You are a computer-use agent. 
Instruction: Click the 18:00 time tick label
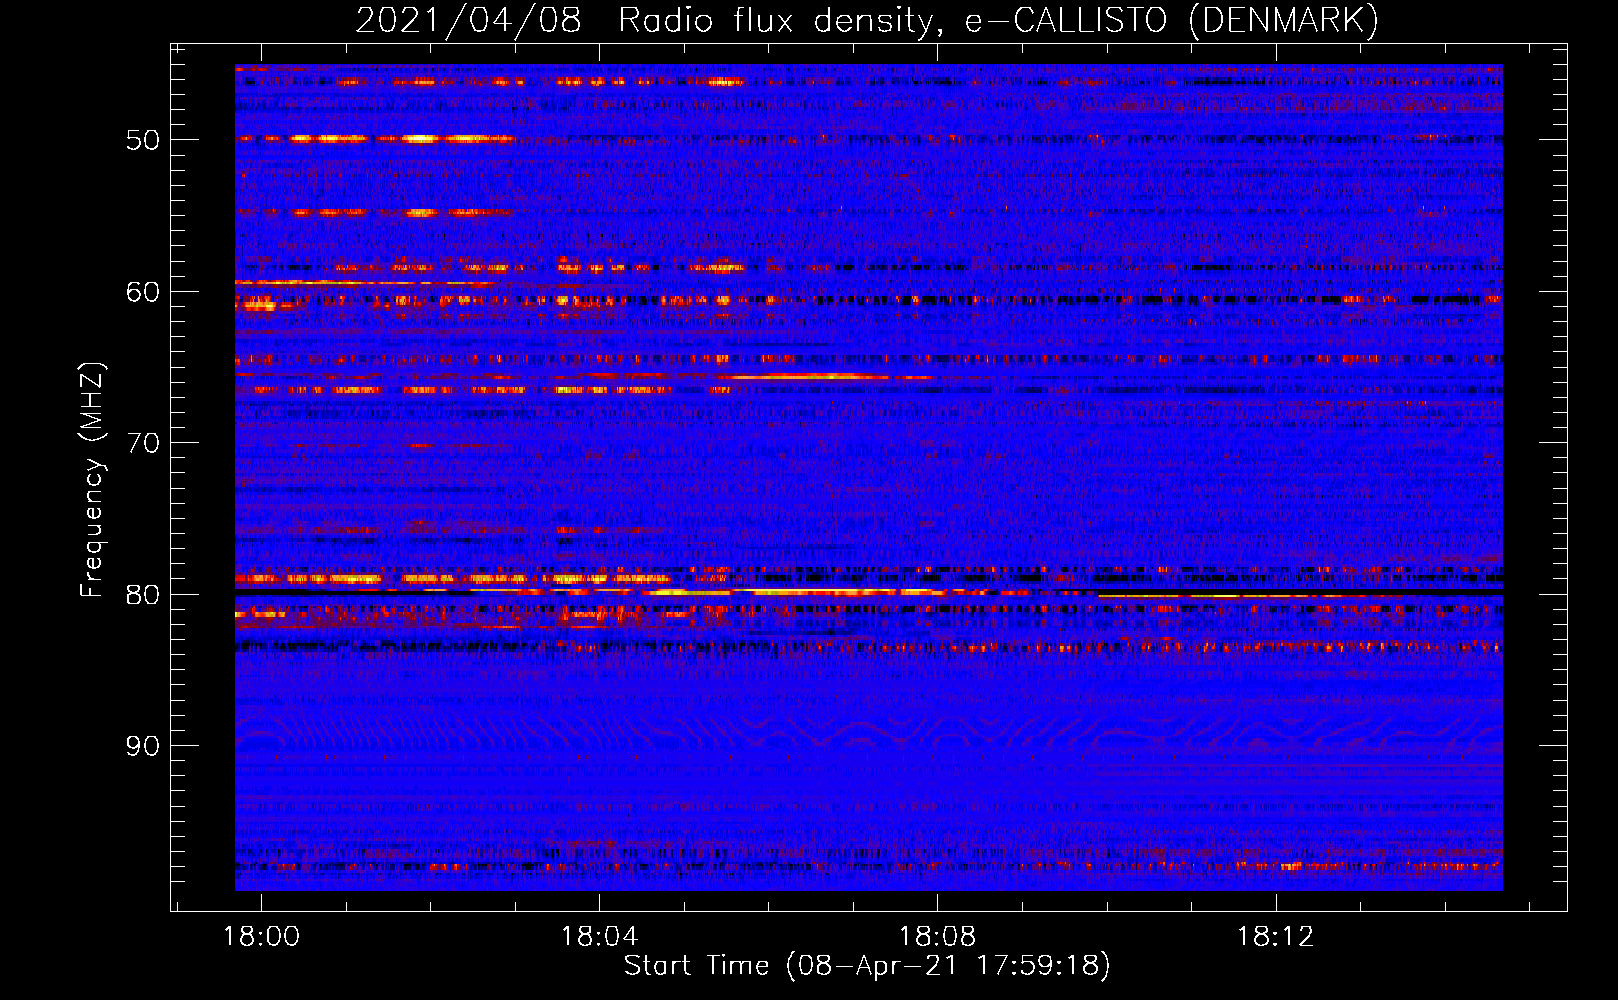click(x=262, y=937)
